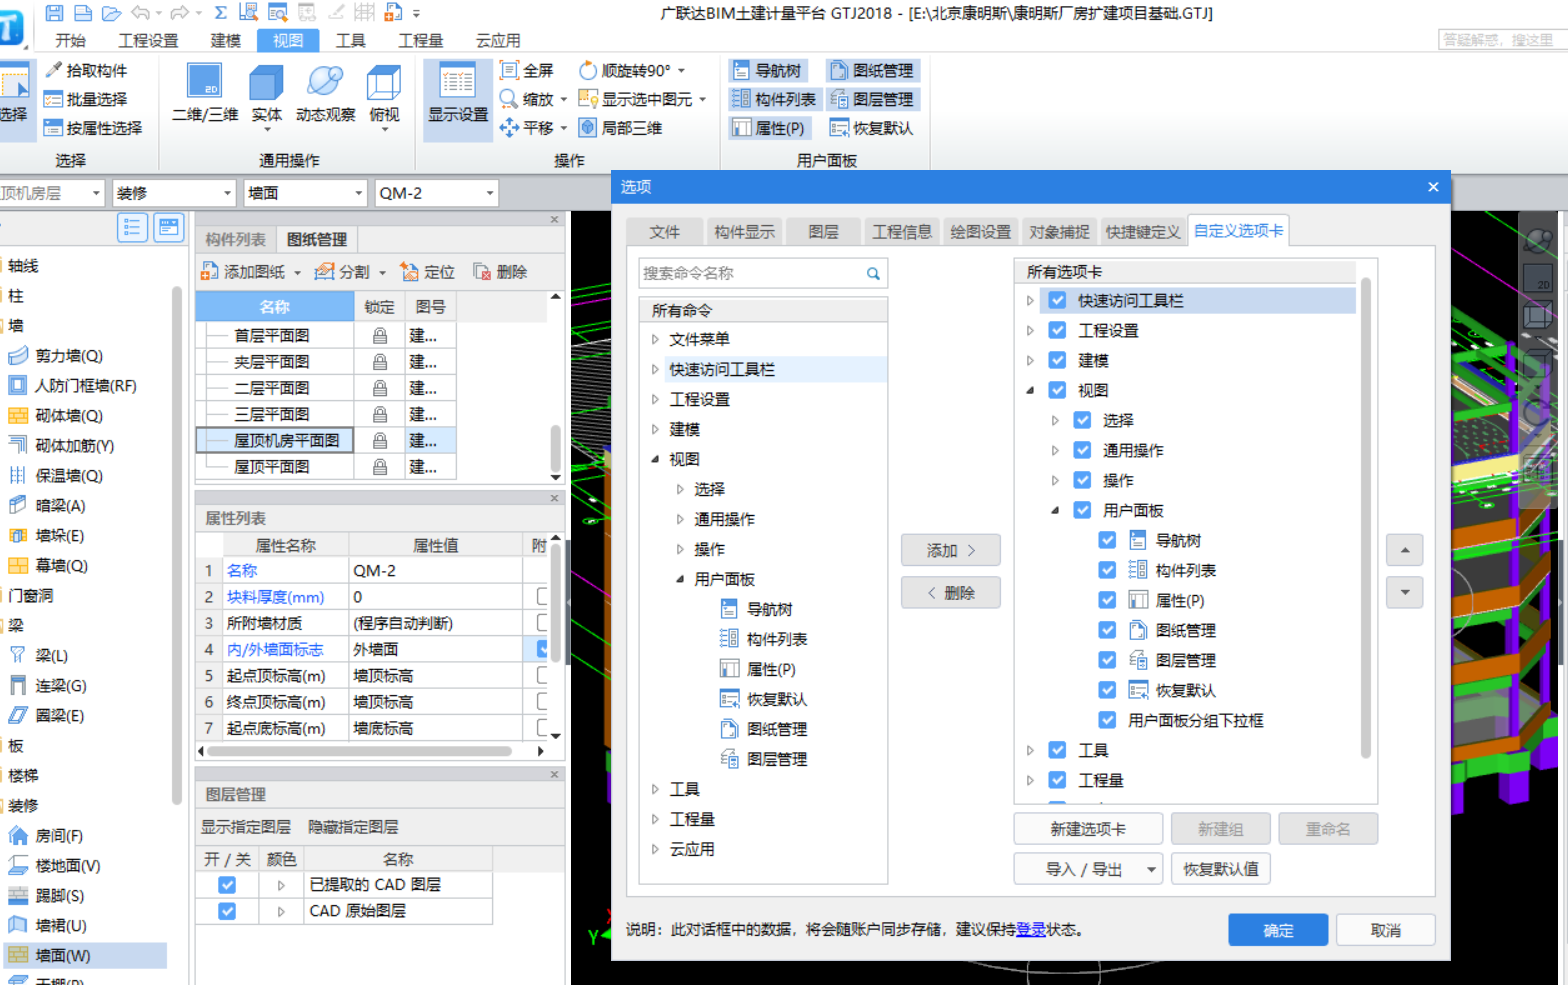Open the 快捷键定义 tab in options dialog

tap(1142, 232)
